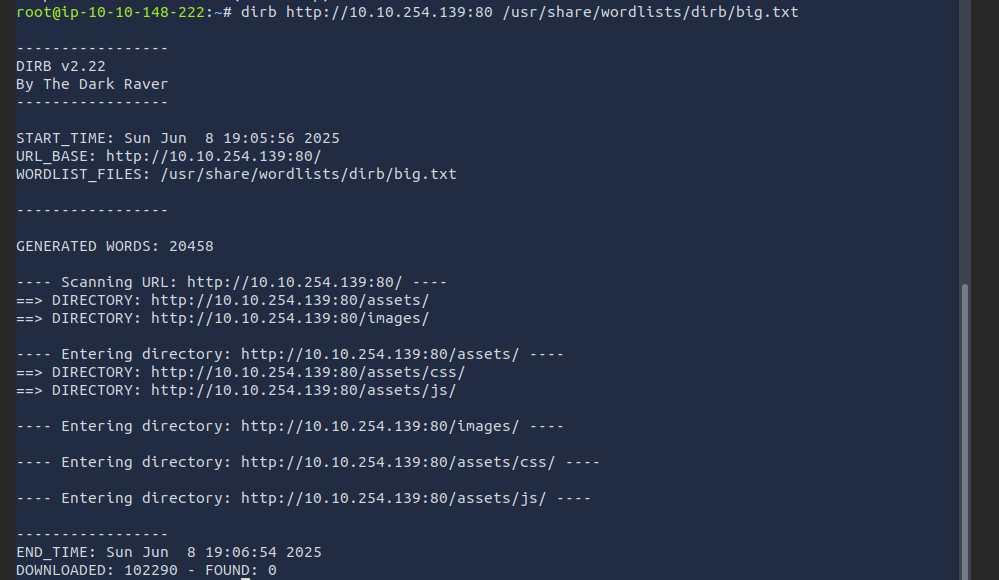Click the GENERATED WORDS count 20458
Screen dimensions: 999x580
(x=191, y=246)
